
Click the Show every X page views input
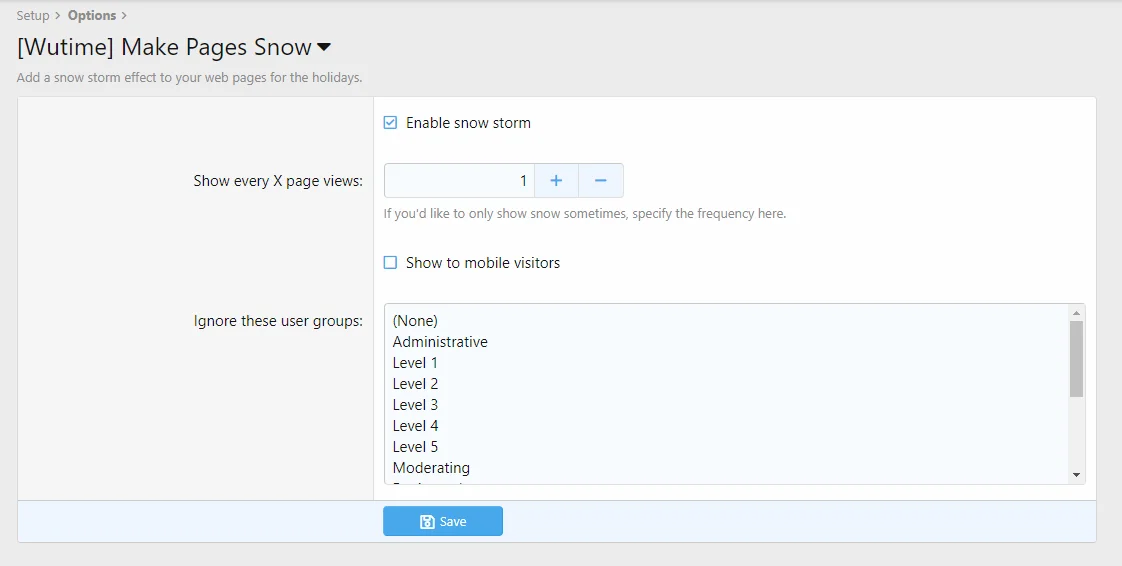[x=460, y=181]
